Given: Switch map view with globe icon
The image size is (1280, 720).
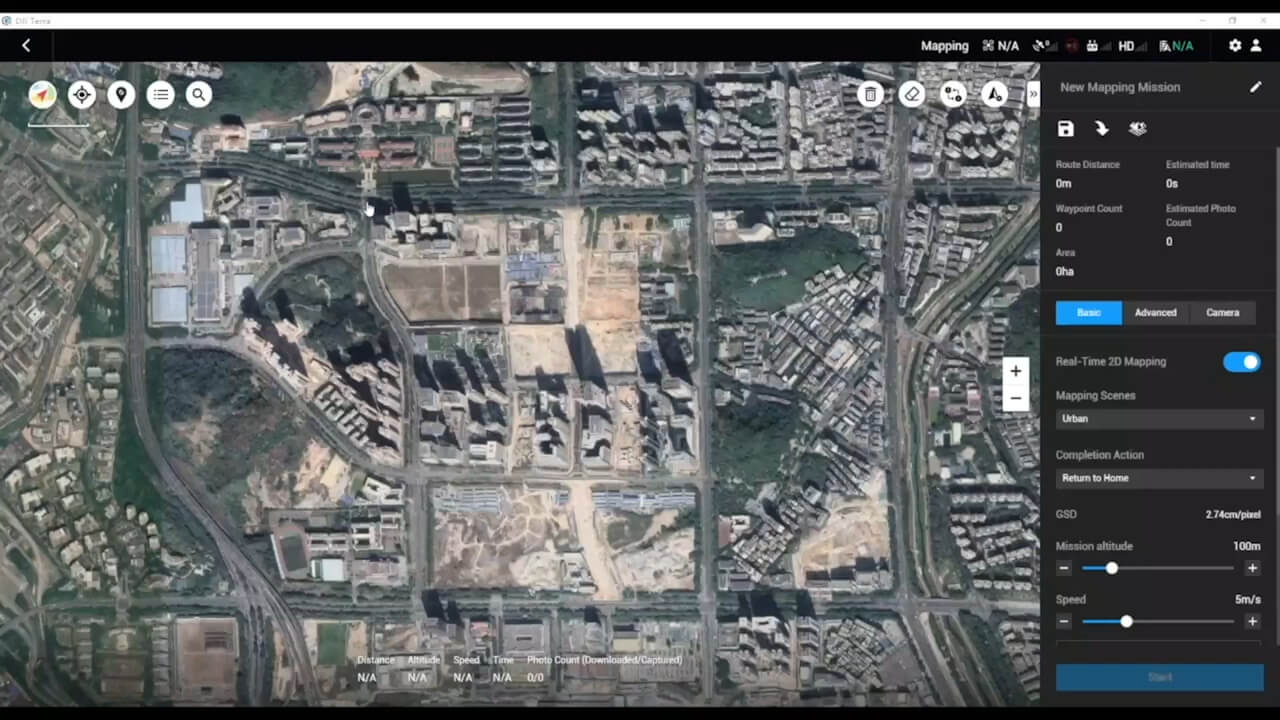Looking at the screenshot, I should (42, 94).
